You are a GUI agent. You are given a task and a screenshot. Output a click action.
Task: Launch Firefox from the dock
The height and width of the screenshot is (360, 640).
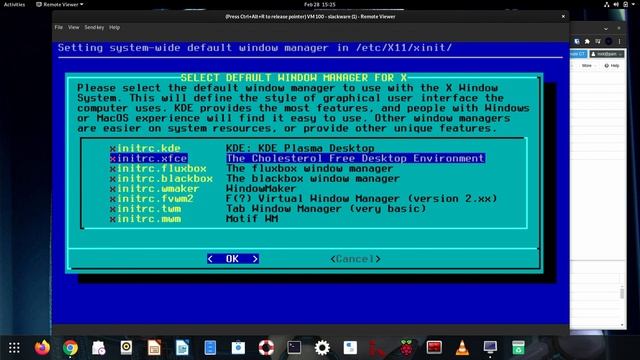point(42,348)
